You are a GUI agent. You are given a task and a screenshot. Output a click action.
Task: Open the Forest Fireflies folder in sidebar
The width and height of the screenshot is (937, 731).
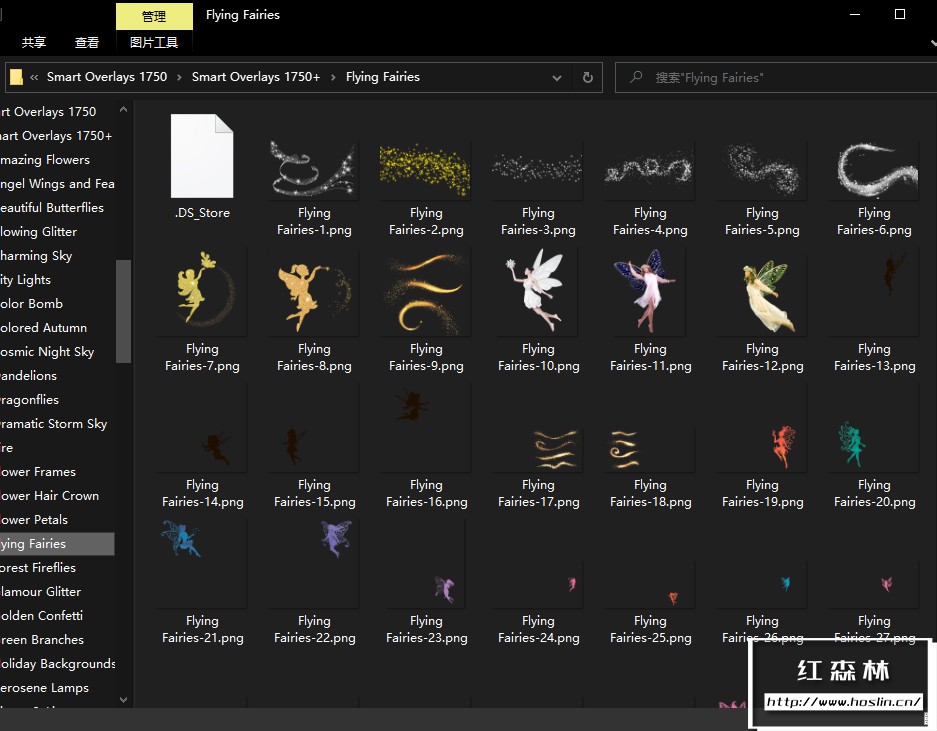(40, 568)
